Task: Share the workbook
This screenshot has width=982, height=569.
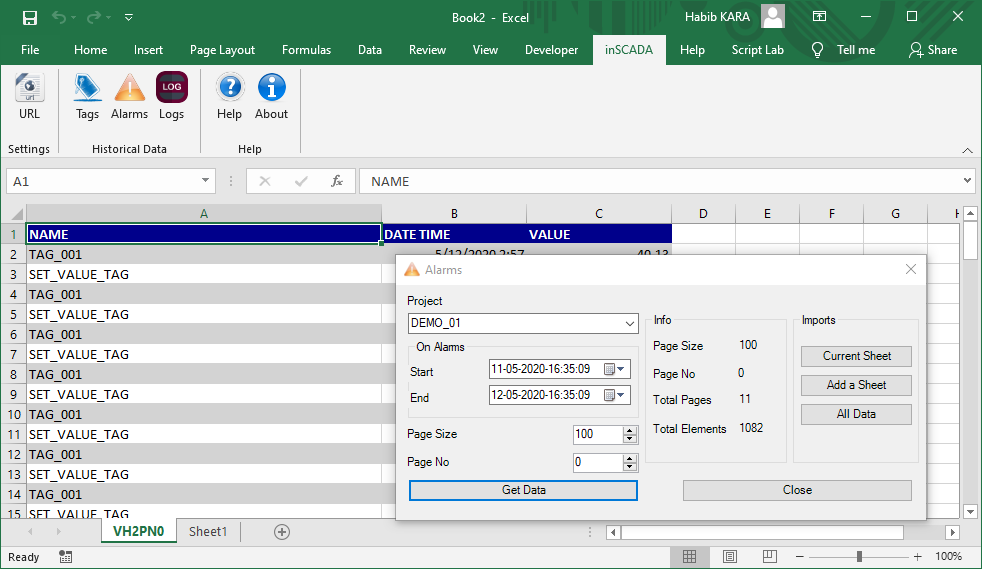Action: [x=933, y=50]
